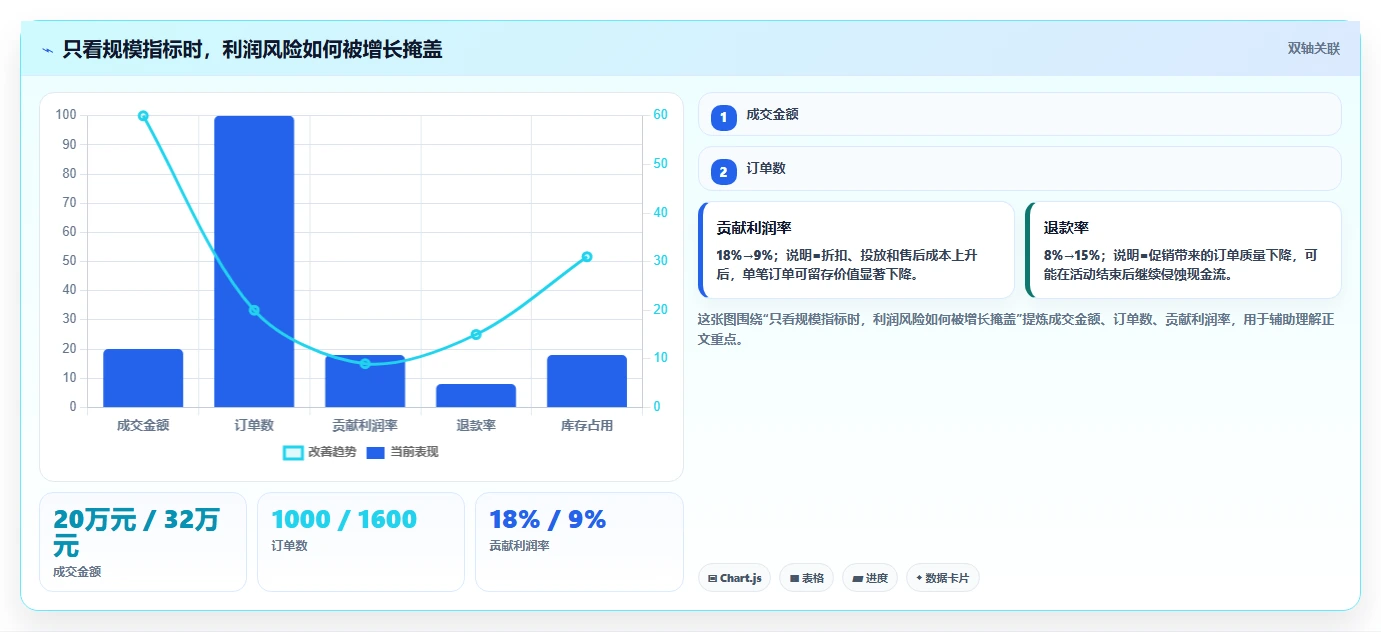Click the x-axis label 成交金额
The width and height of the screenshot is (1381, 632).
tap(143, 425)
